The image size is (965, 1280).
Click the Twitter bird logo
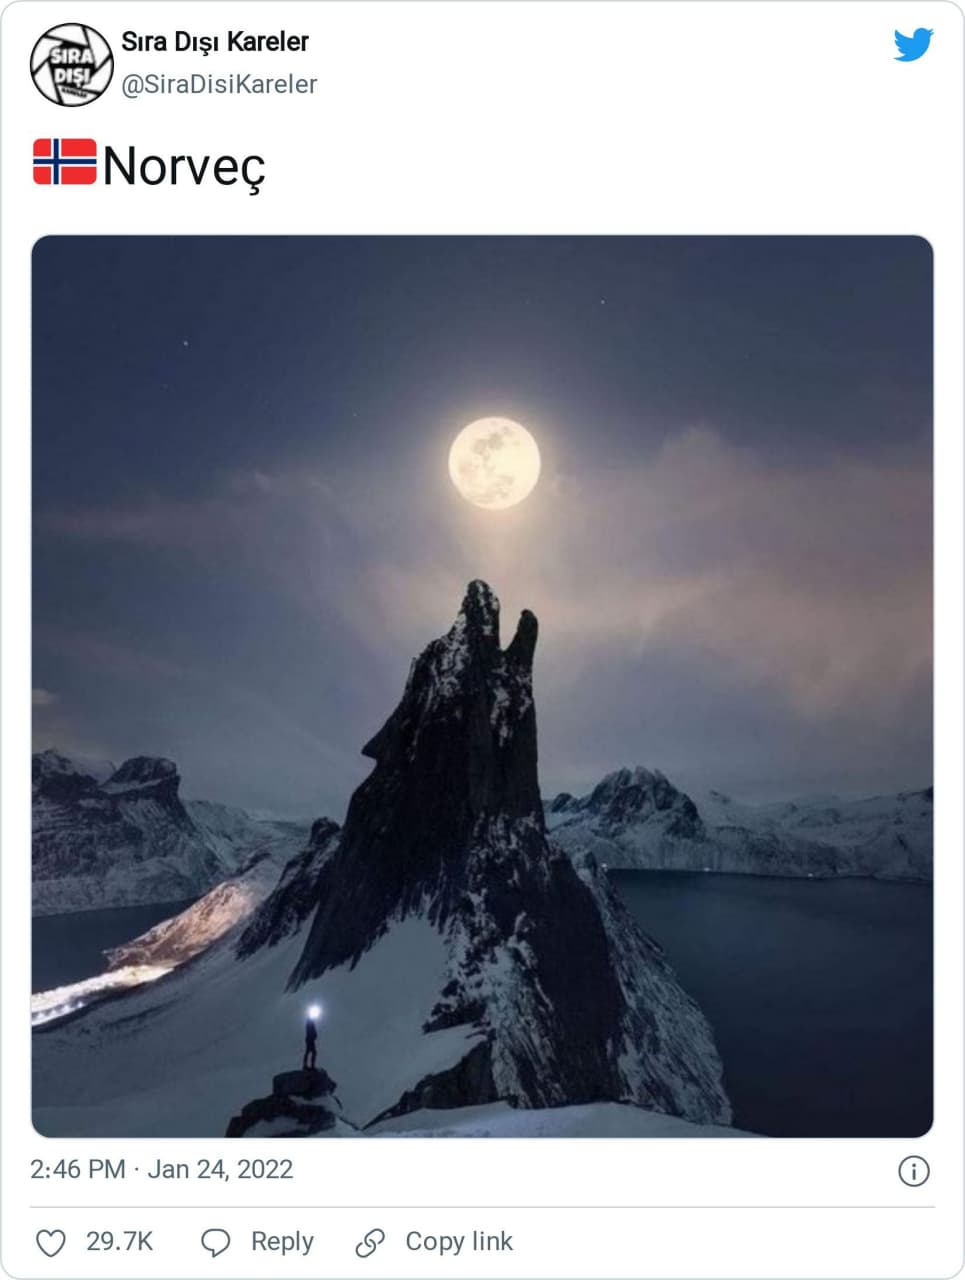(913, 45)
